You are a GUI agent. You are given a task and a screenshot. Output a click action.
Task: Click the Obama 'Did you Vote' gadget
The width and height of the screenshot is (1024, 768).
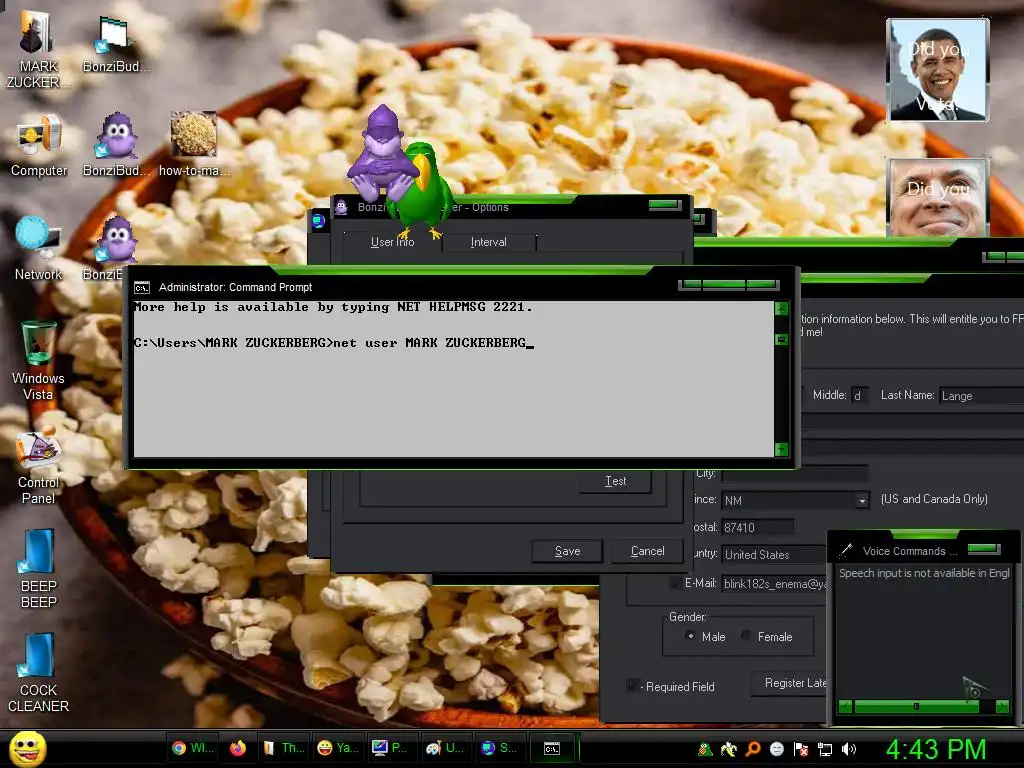pyautogui.click(x=937, y=70)
